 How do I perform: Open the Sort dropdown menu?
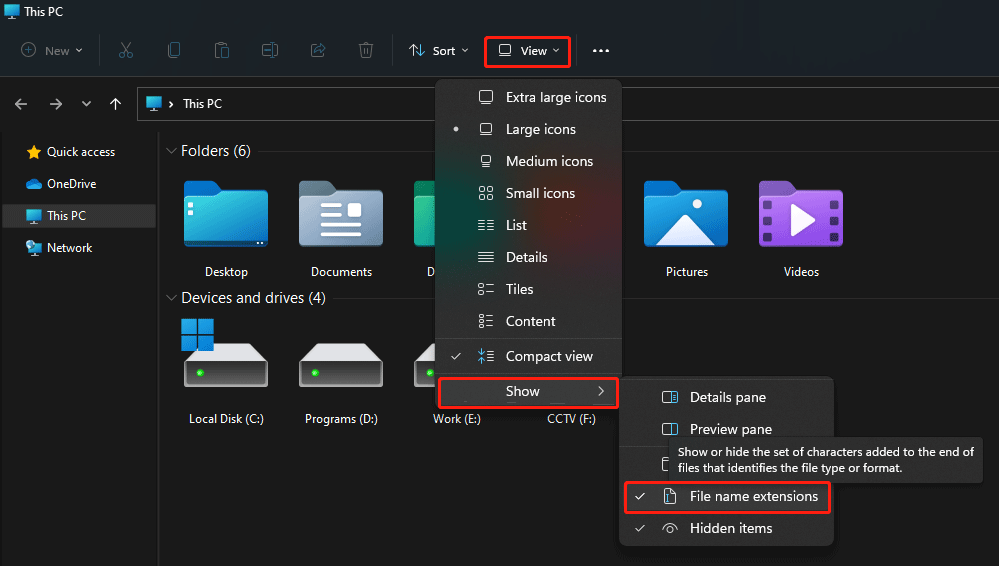[438, 51]
